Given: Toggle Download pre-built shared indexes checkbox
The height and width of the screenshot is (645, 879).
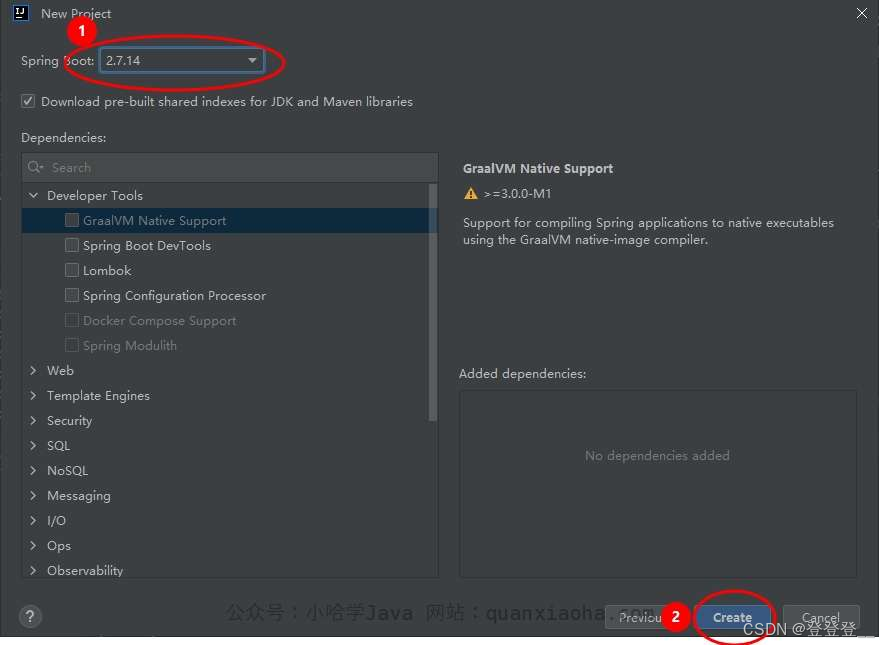Looking at the screenshot, I should 27,101.
